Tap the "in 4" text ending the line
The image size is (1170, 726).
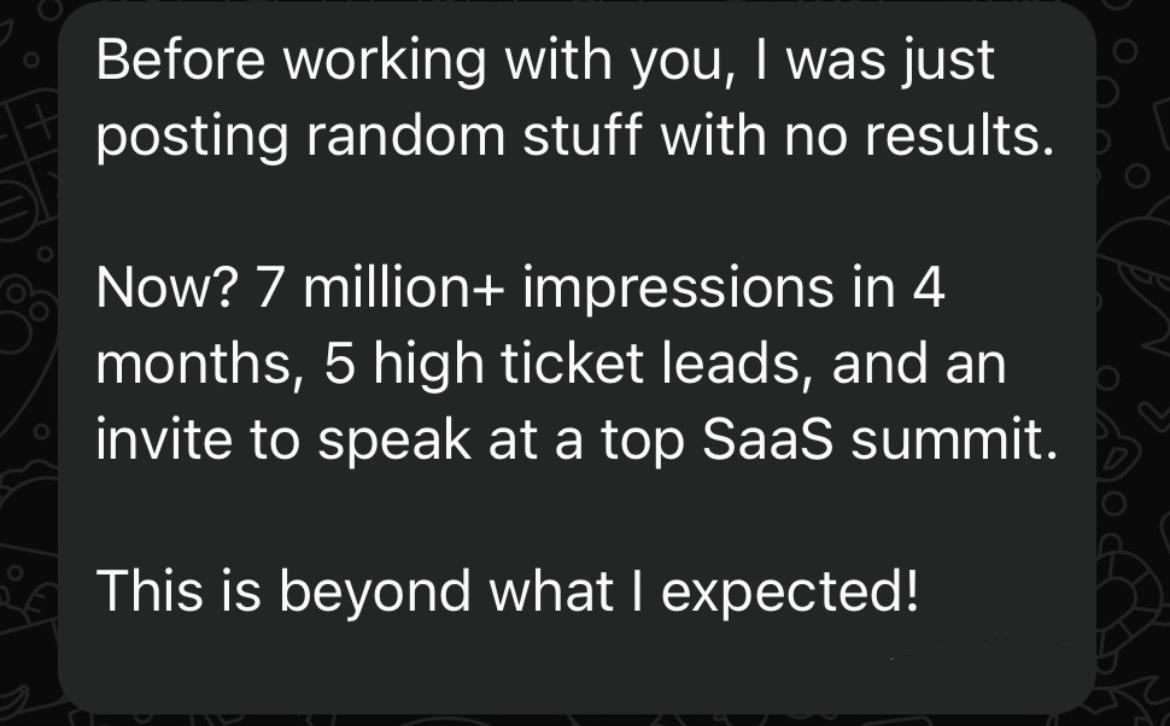coord(899,287)
